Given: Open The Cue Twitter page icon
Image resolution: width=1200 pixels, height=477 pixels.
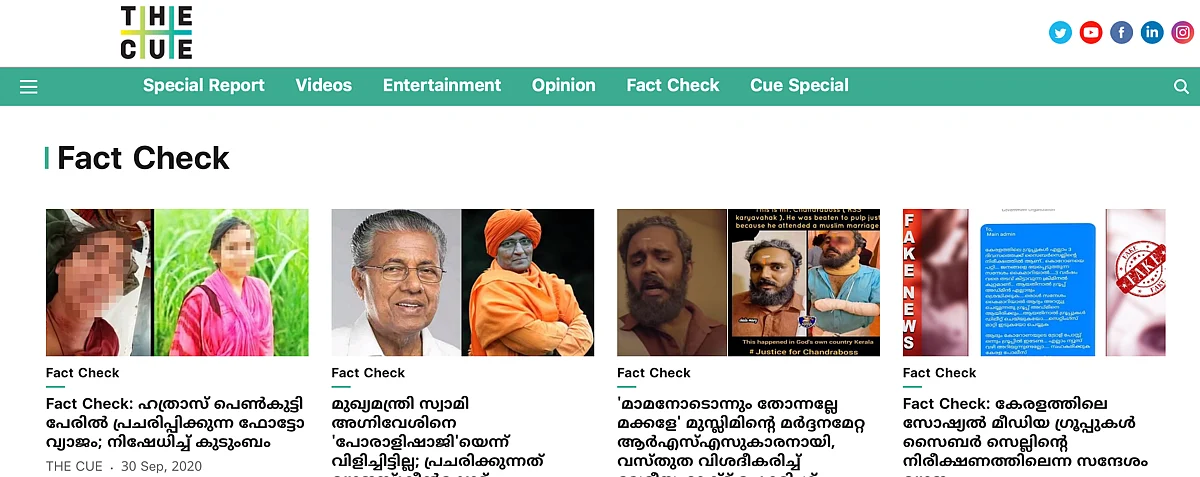Looking at the screenshot, I should pyautogui.click(x=1060, y=33).
